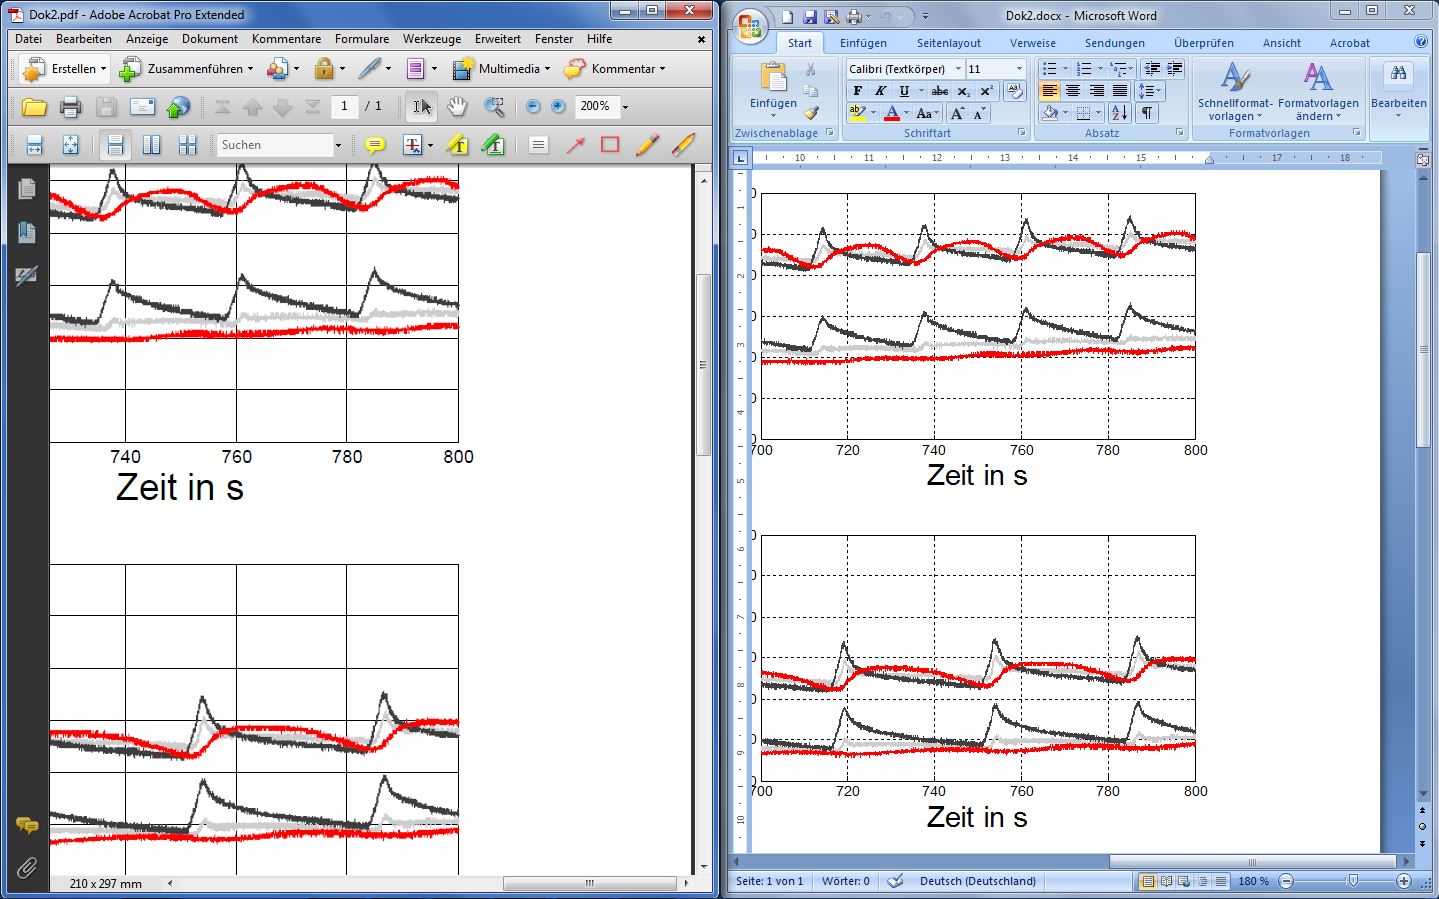This screenshot has height=899, width=1439.
Task: Click the Format Painter brush in Word
Action: [x=811, y=113]
